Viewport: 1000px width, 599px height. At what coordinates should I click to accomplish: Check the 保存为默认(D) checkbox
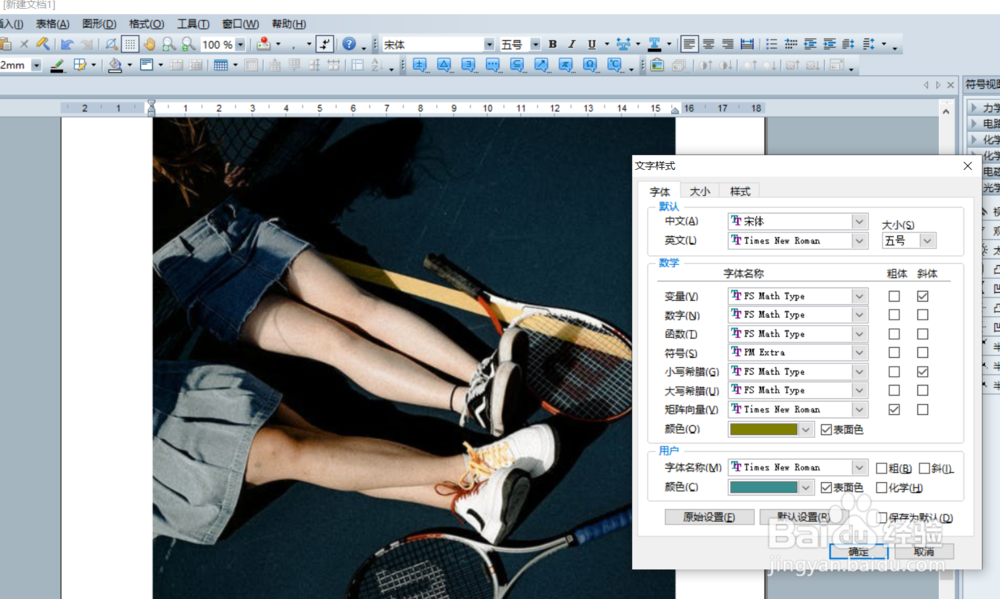pyautogui.click(x=882, y=517)
